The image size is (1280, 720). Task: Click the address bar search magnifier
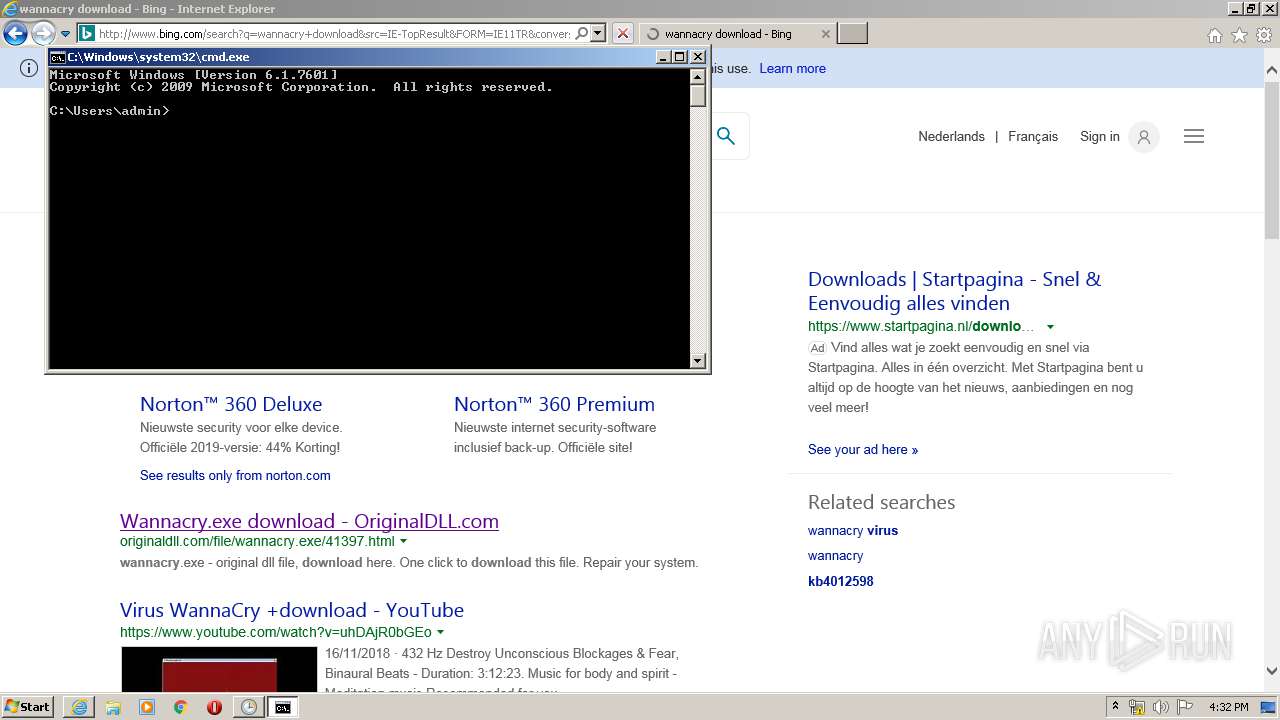pos(582,33)
